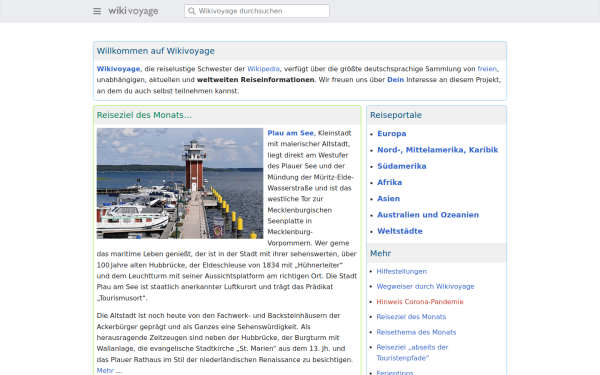Image resolution: width=600 pixels, height=375 pixels.
Task: Open the Plau am See lighthouse photo
Action: pos(180,183)
